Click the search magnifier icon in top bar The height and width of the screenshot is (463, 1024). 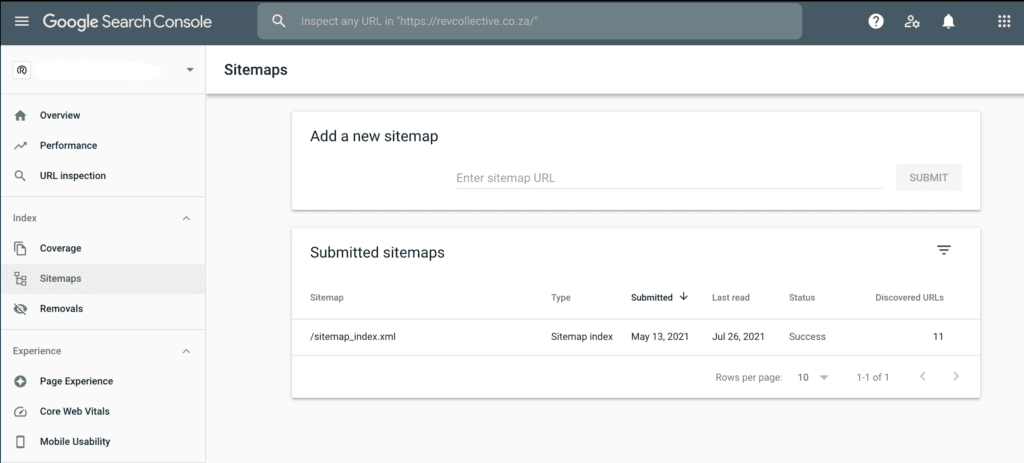279,22
